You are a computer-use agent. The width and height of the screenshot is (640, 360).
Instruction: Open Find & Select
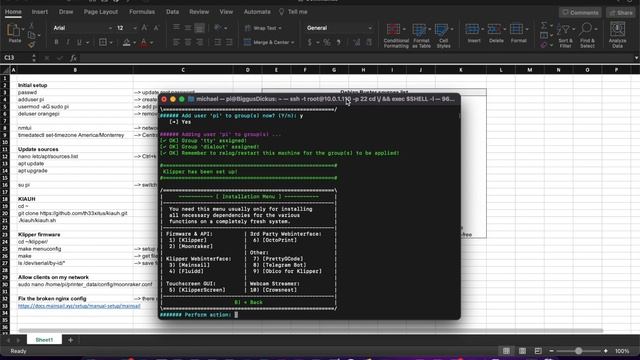[587, 36]
